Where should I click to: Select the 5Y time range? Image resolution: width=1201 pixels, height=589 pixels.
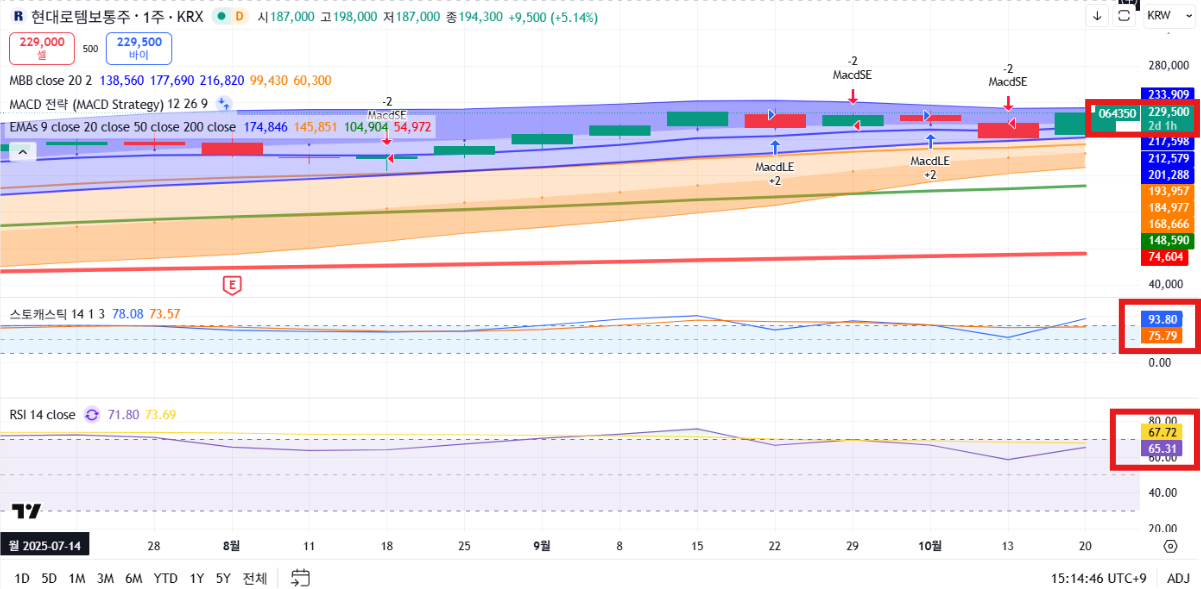[223, 577]
